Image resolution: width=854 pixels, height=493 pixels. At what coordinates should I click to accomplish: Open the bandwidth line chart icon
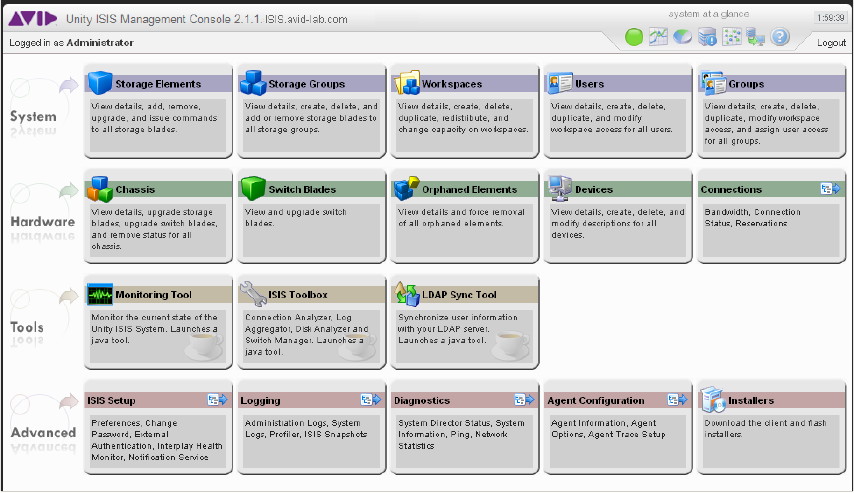click(x=658, y=37)
